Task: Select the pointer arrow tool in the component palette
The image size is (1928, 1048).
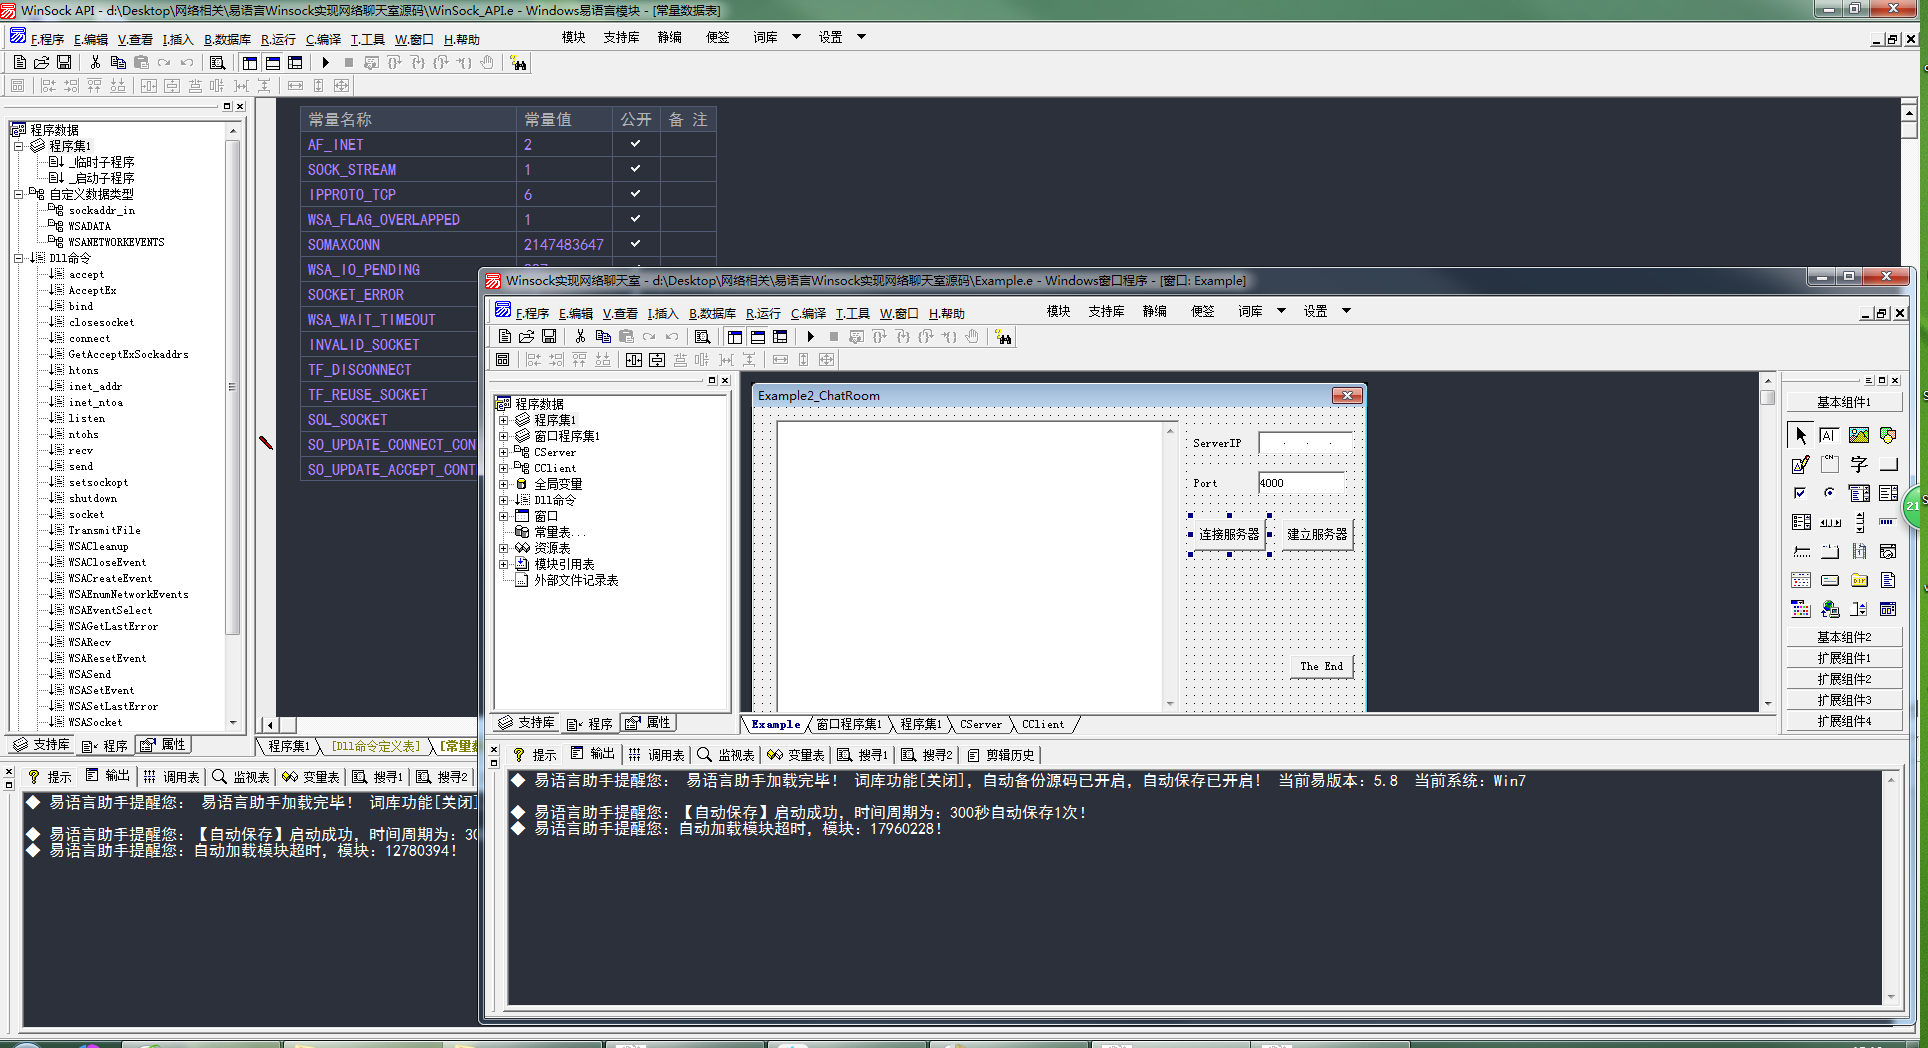Action: click(x=1801, y=435)
